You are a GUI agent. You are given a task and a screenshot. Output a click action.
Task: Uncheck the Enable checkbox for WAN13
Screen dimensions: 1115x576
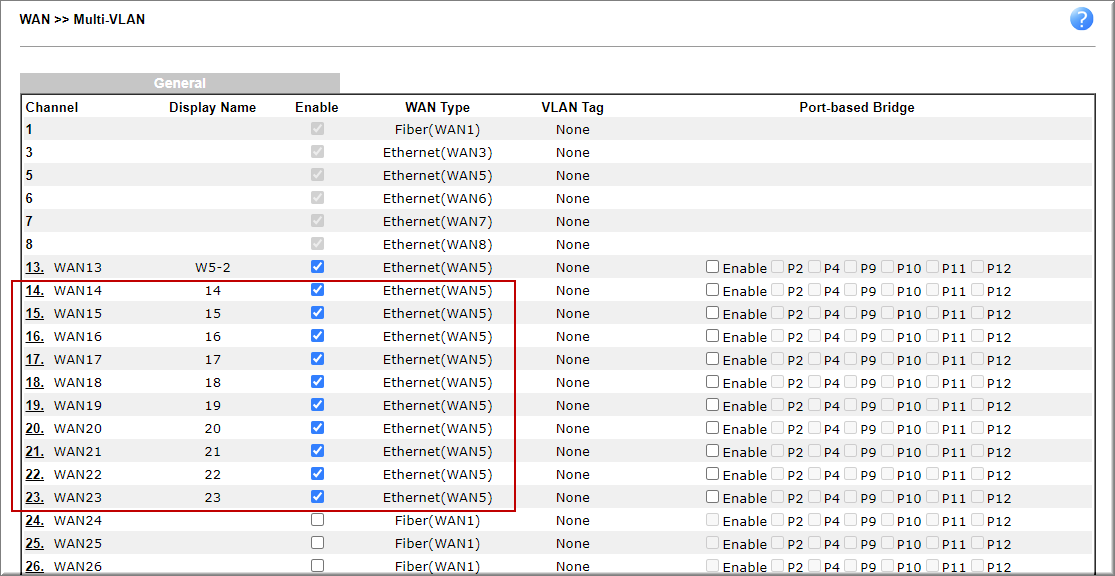tap(317, 267)
